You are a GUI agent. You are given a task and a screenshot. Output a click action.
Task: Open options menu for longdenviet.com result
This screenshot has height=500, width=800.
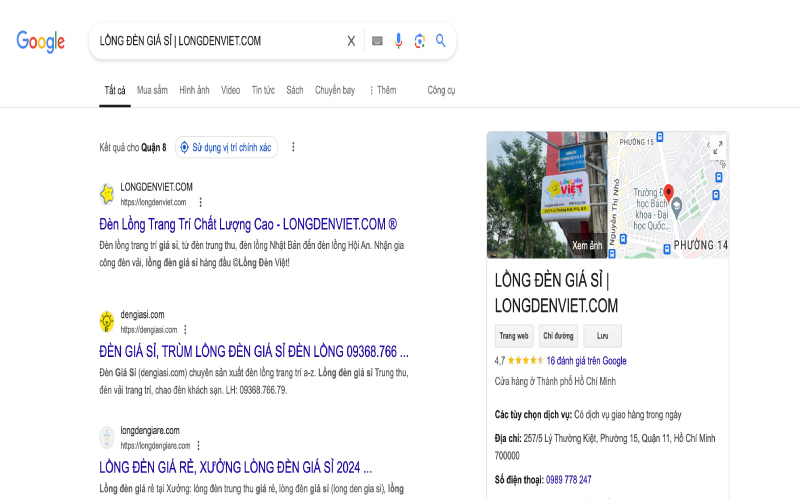(200, 202)
